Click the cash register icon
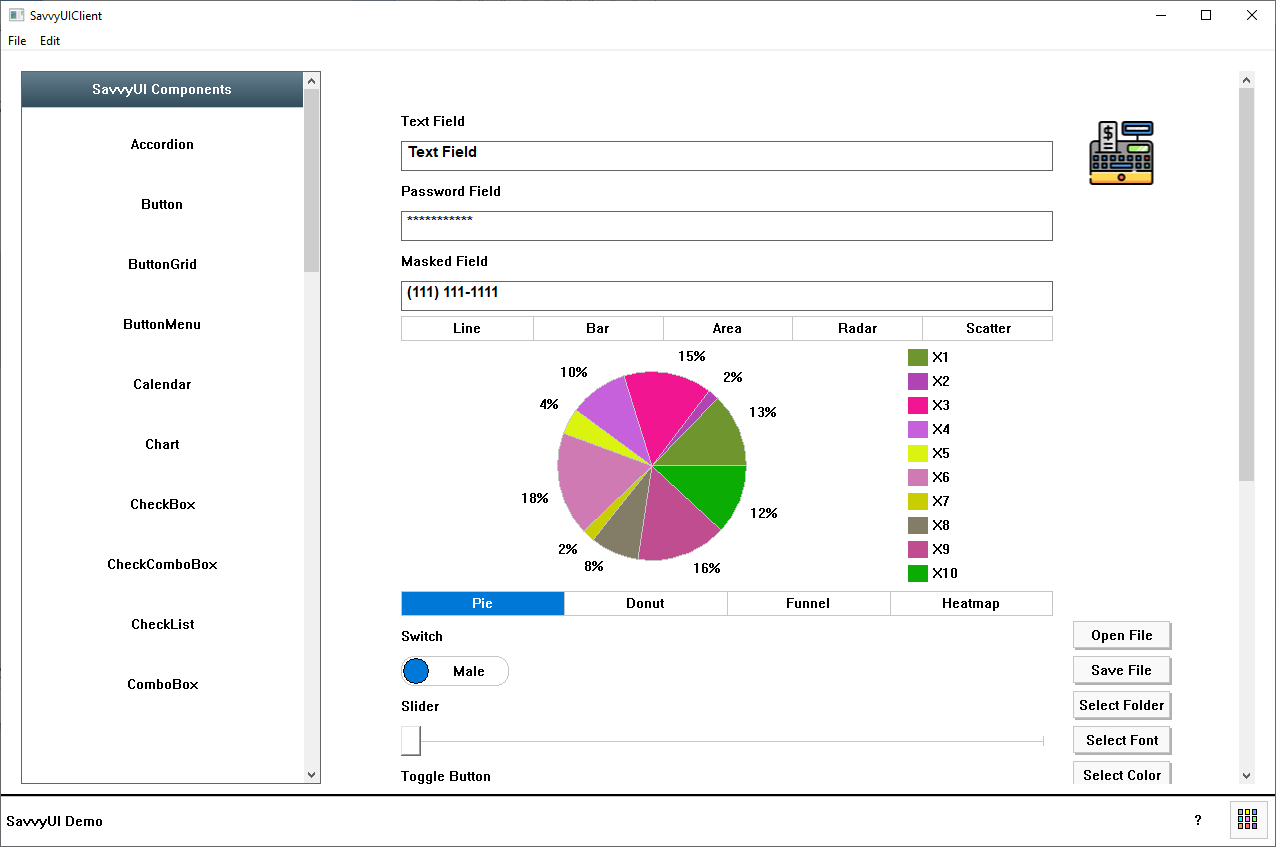Screen dimensions: 1276x847 1121,153
